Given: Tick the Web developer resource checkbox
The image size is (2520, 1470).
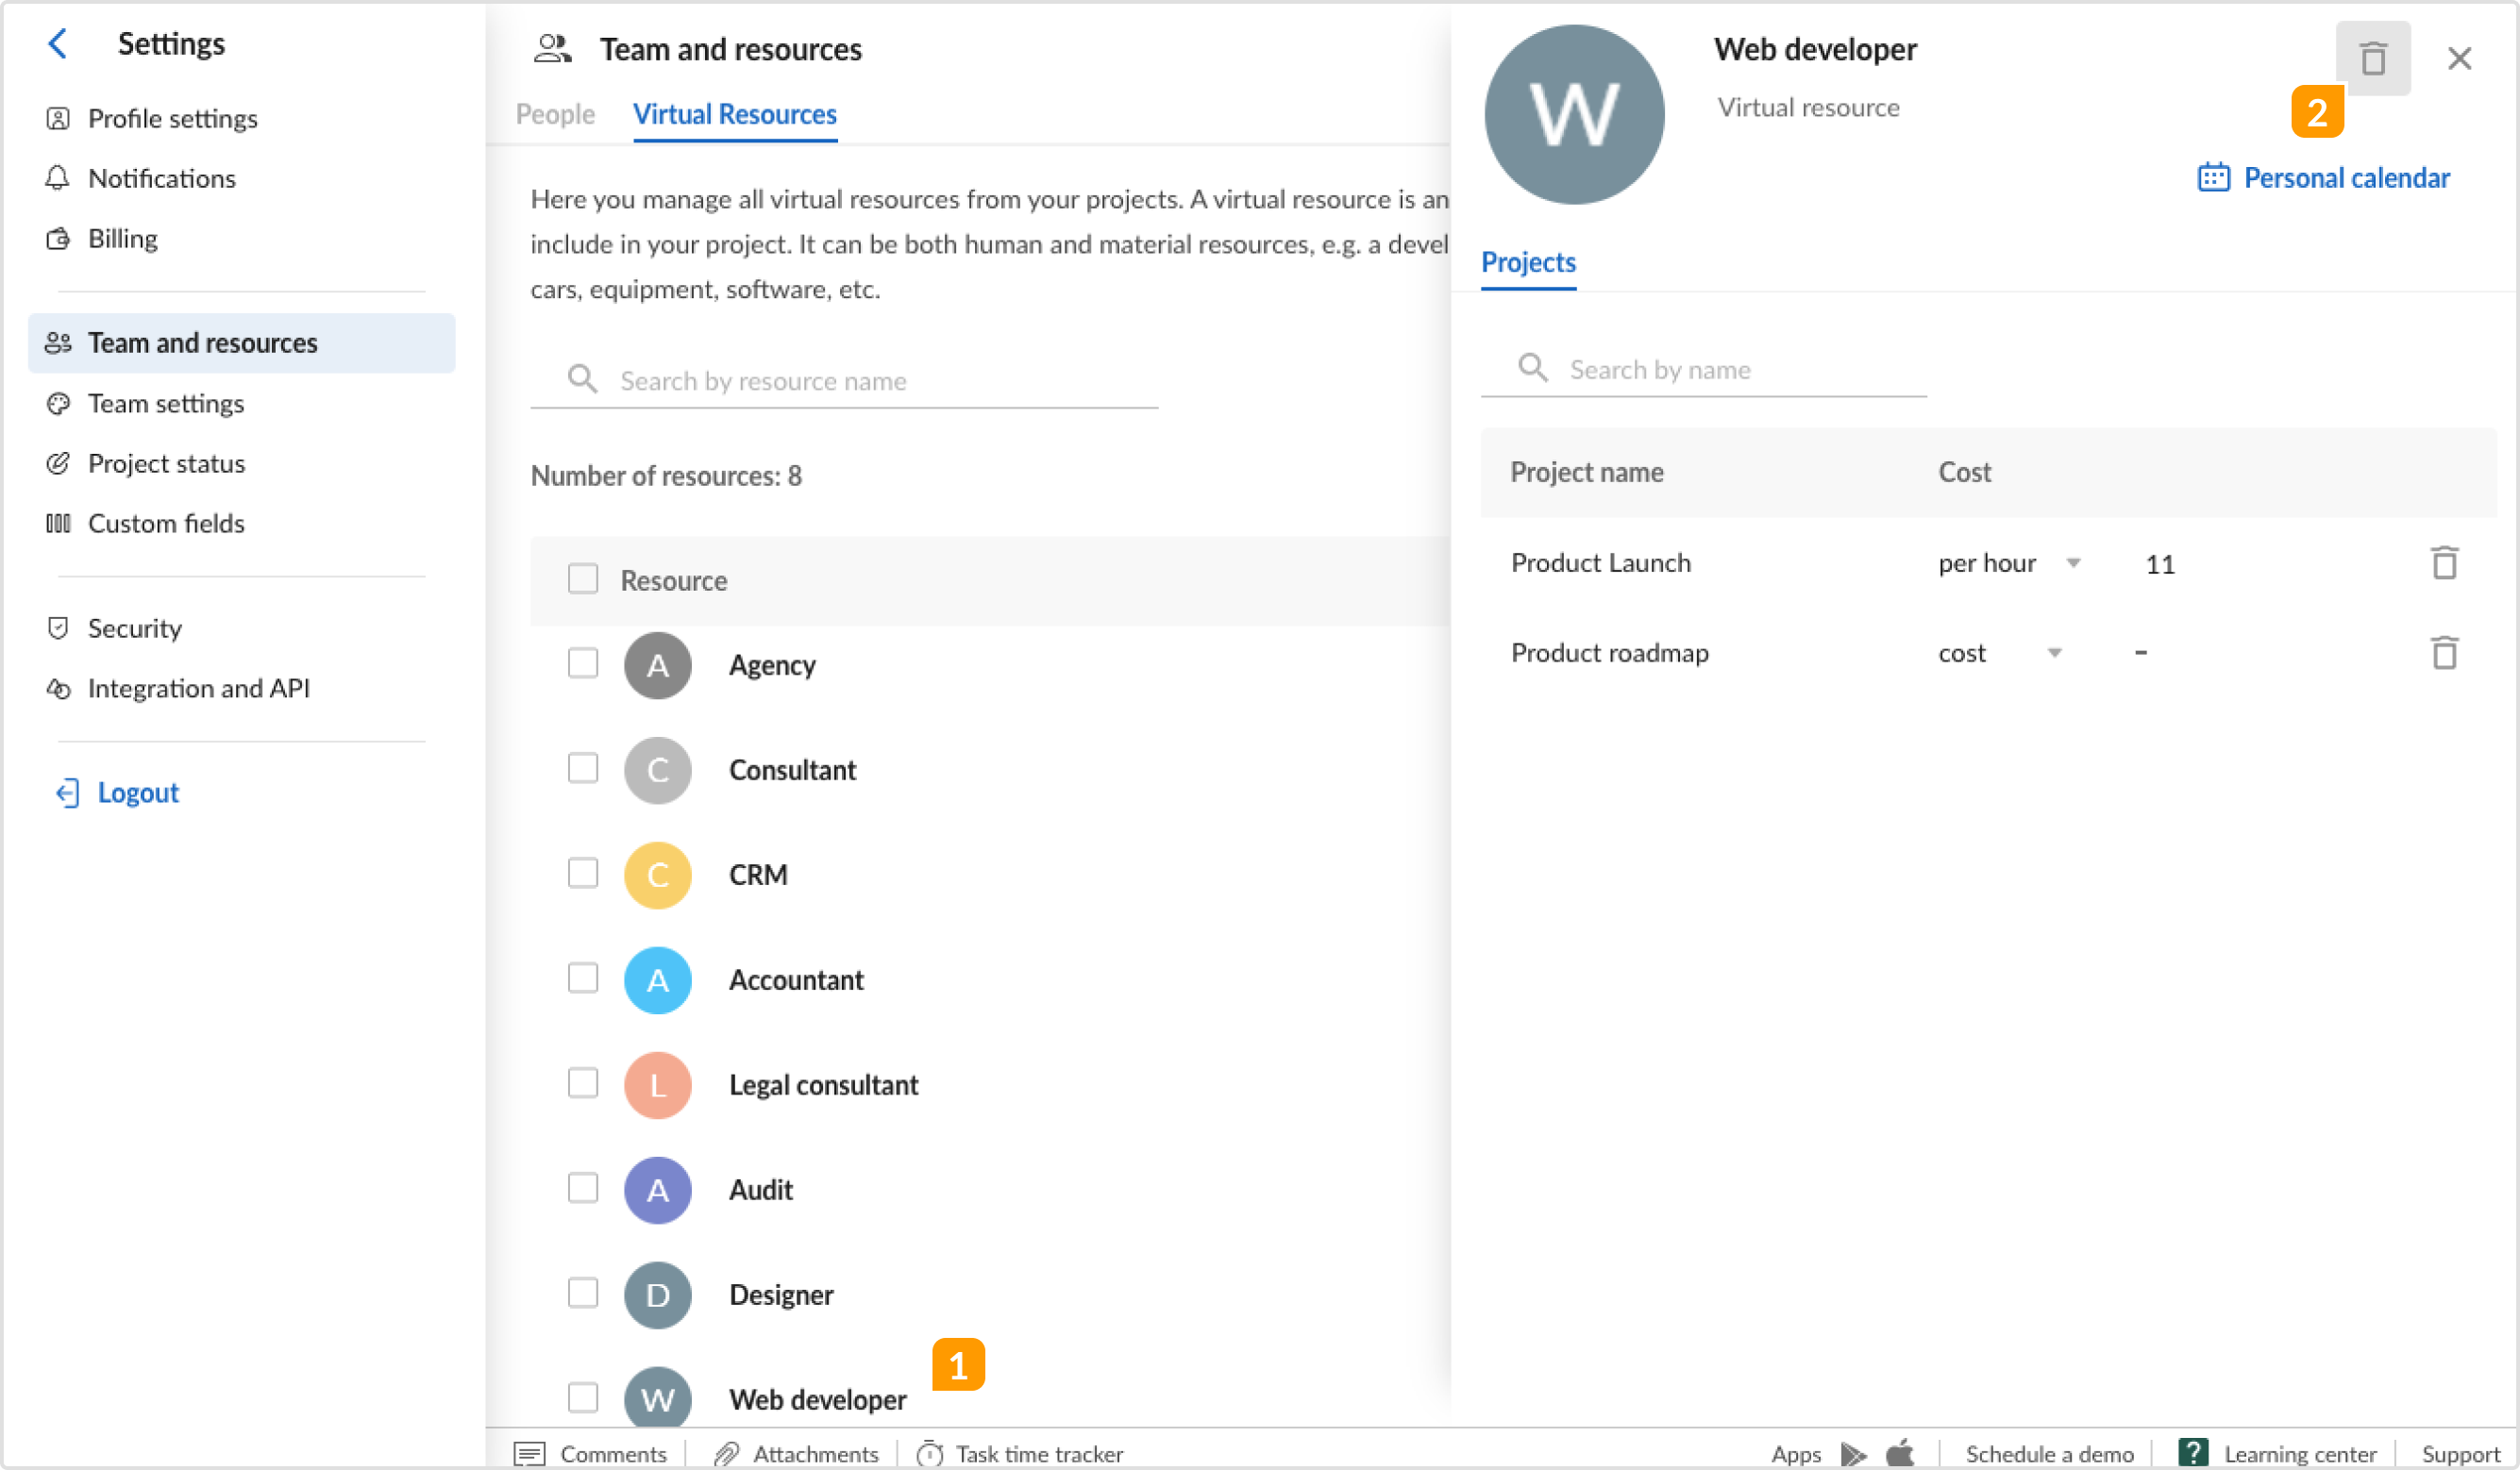Looking at the screenshot, I should point(582,1398).
